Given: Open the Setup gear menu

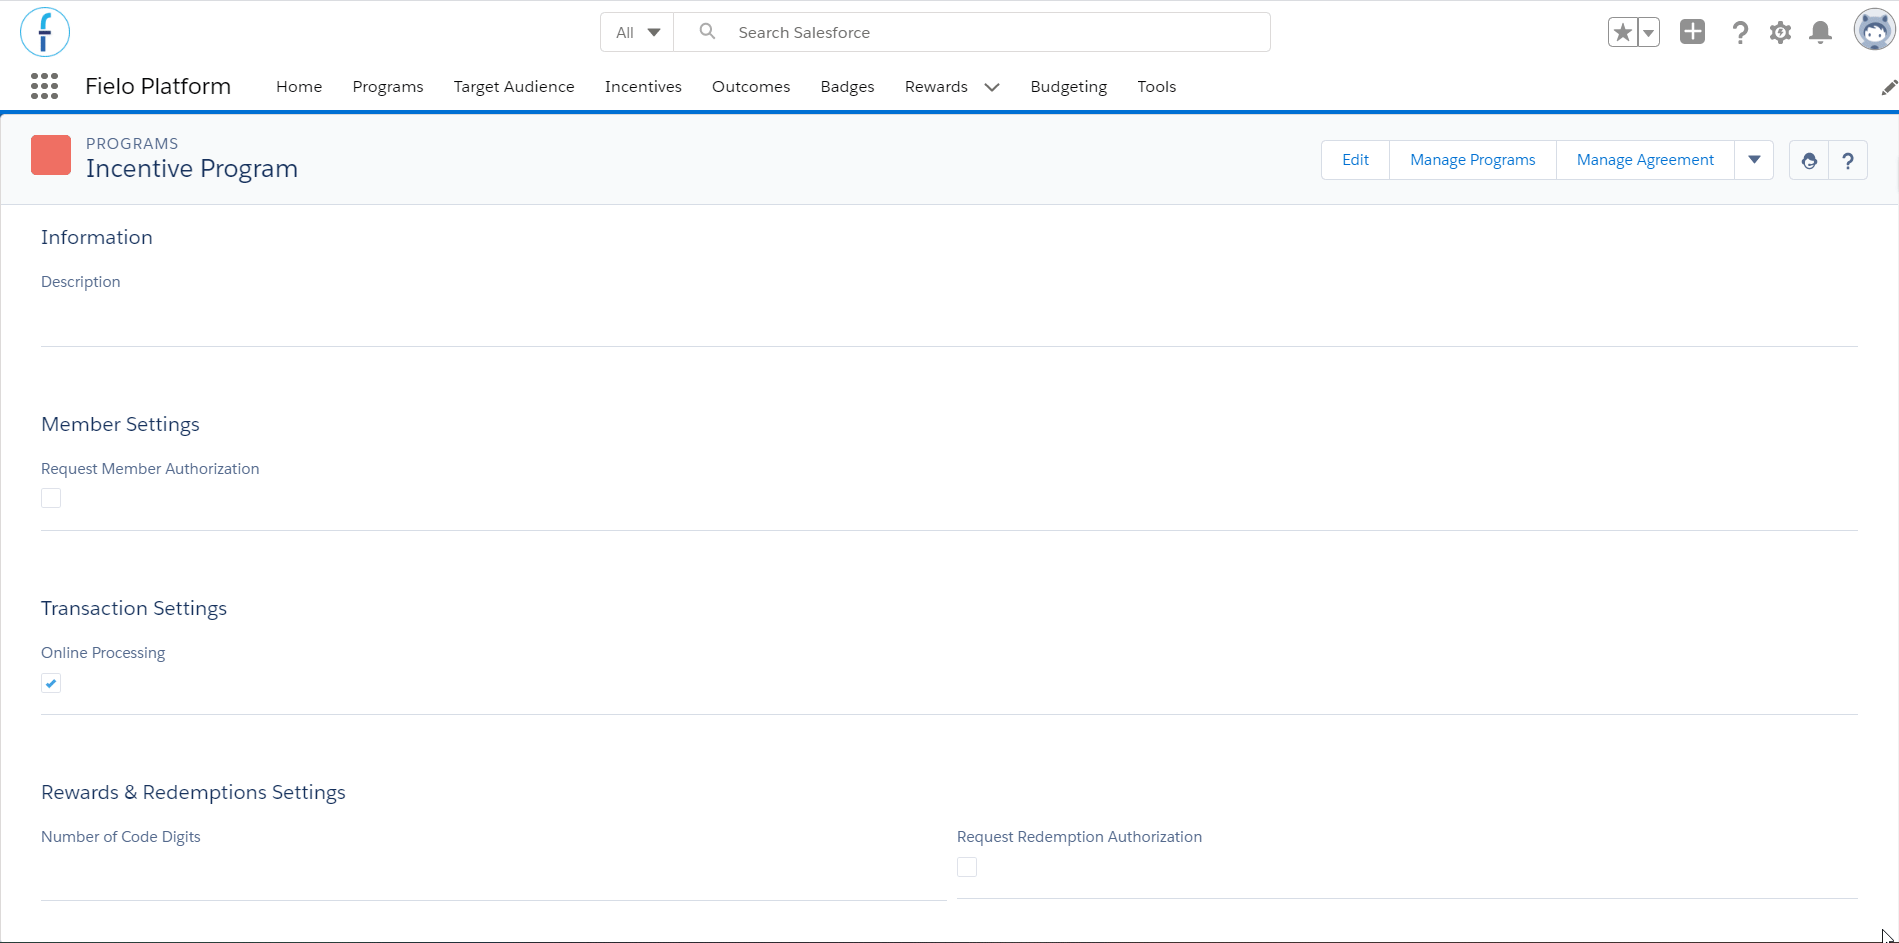Looking at the screenshot, I should (1780, 33).
